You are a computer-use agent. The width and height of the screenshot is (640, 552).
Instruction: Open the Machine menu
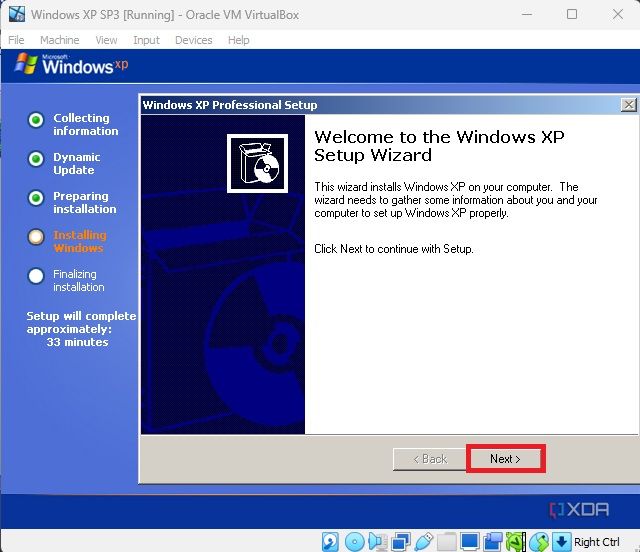pyautogui.click(x=60, y=40)
